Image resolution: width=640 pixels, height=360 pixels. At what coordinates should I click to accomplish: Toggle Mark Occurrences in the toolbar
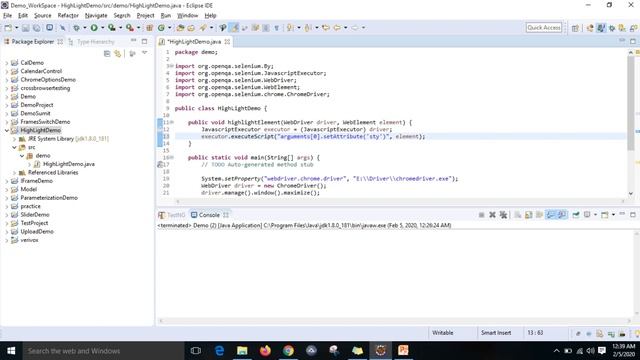coord(234,28)
